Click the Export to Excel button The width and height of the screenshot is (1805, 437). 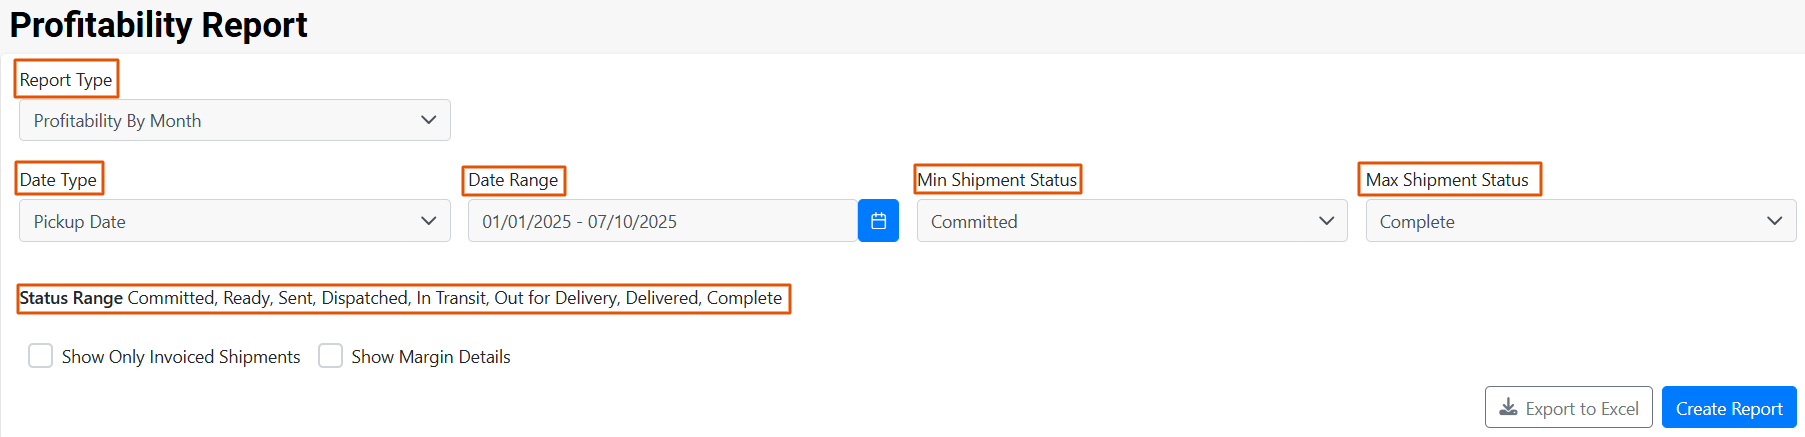point(1569,408)
